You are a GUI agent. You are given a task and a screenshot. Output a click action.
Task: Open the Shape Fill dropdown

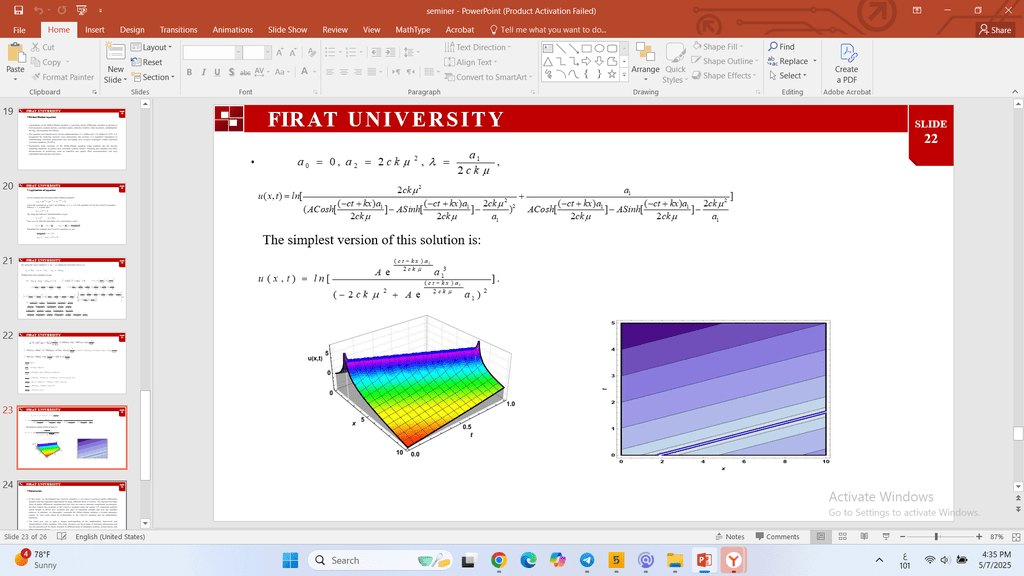coord(718,46)
